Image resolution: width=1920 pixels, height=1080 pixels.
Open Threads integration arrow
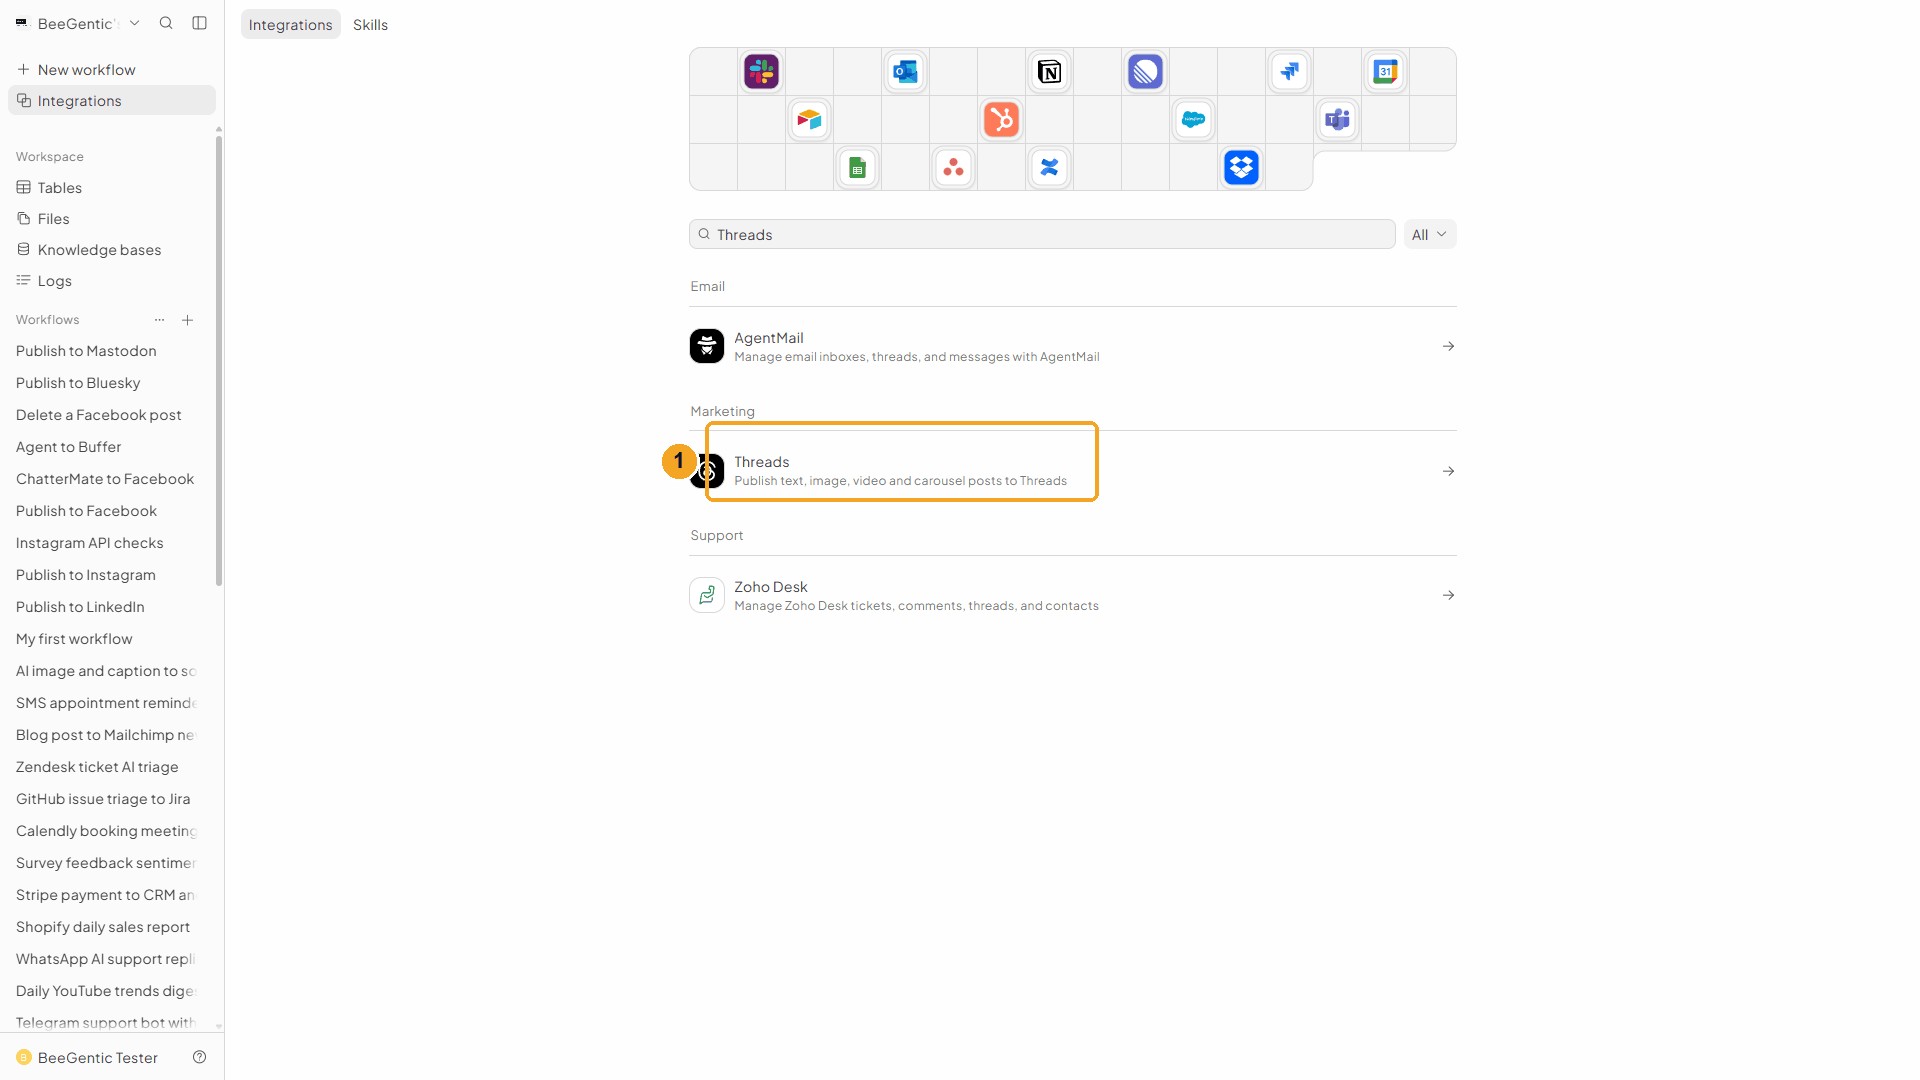click(x=1448, y=471)
